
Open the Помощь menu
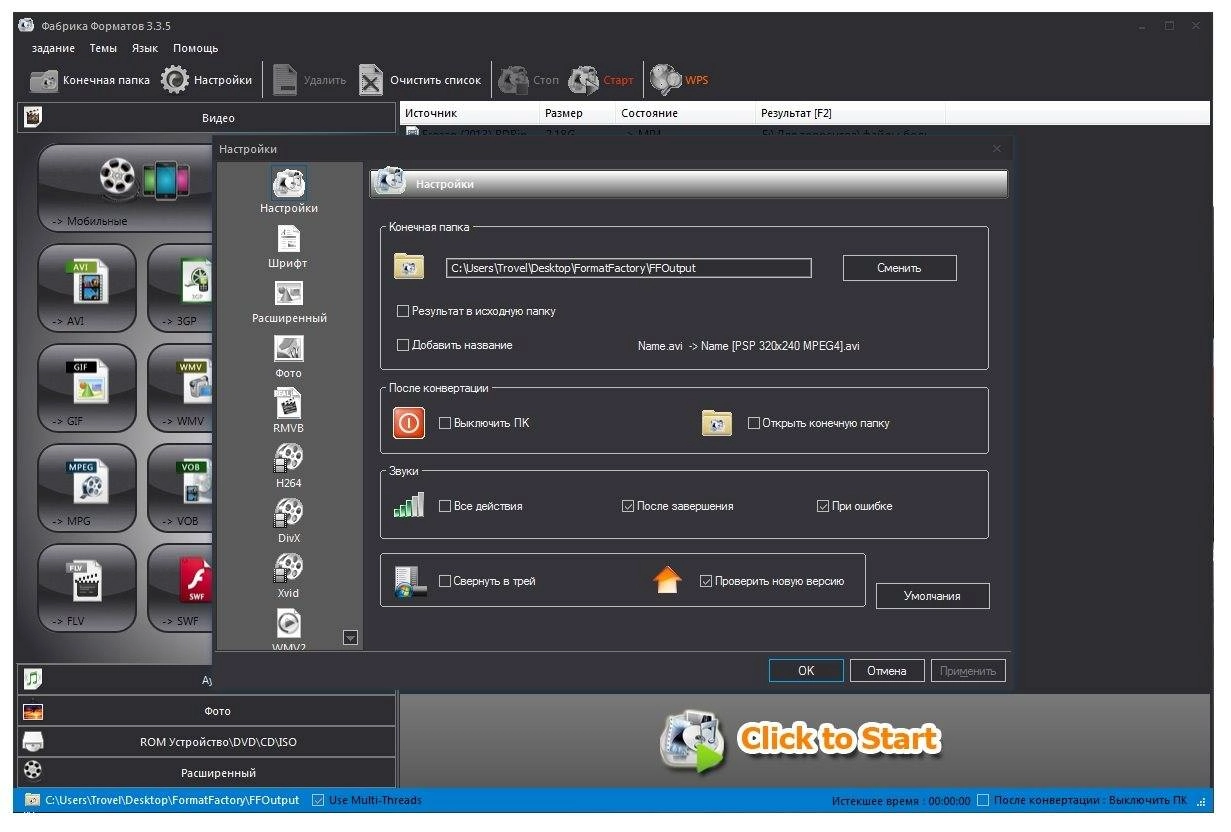tap(195, 48)
